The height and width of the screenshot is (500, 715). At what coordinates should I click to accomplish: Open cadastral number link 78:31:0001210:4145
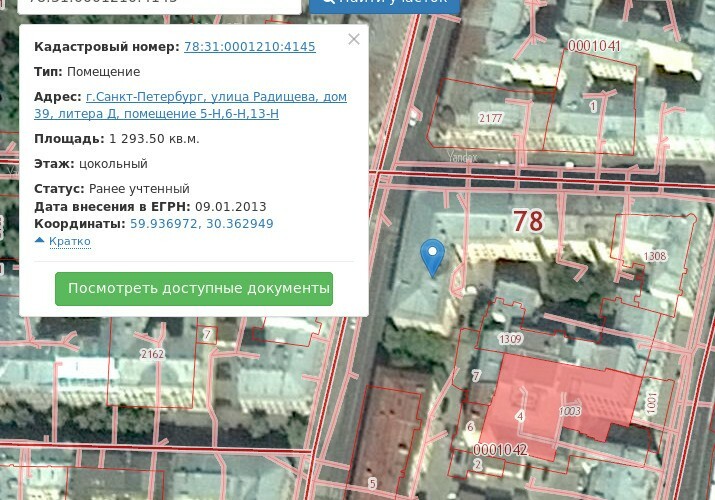[x=249, y=47]
